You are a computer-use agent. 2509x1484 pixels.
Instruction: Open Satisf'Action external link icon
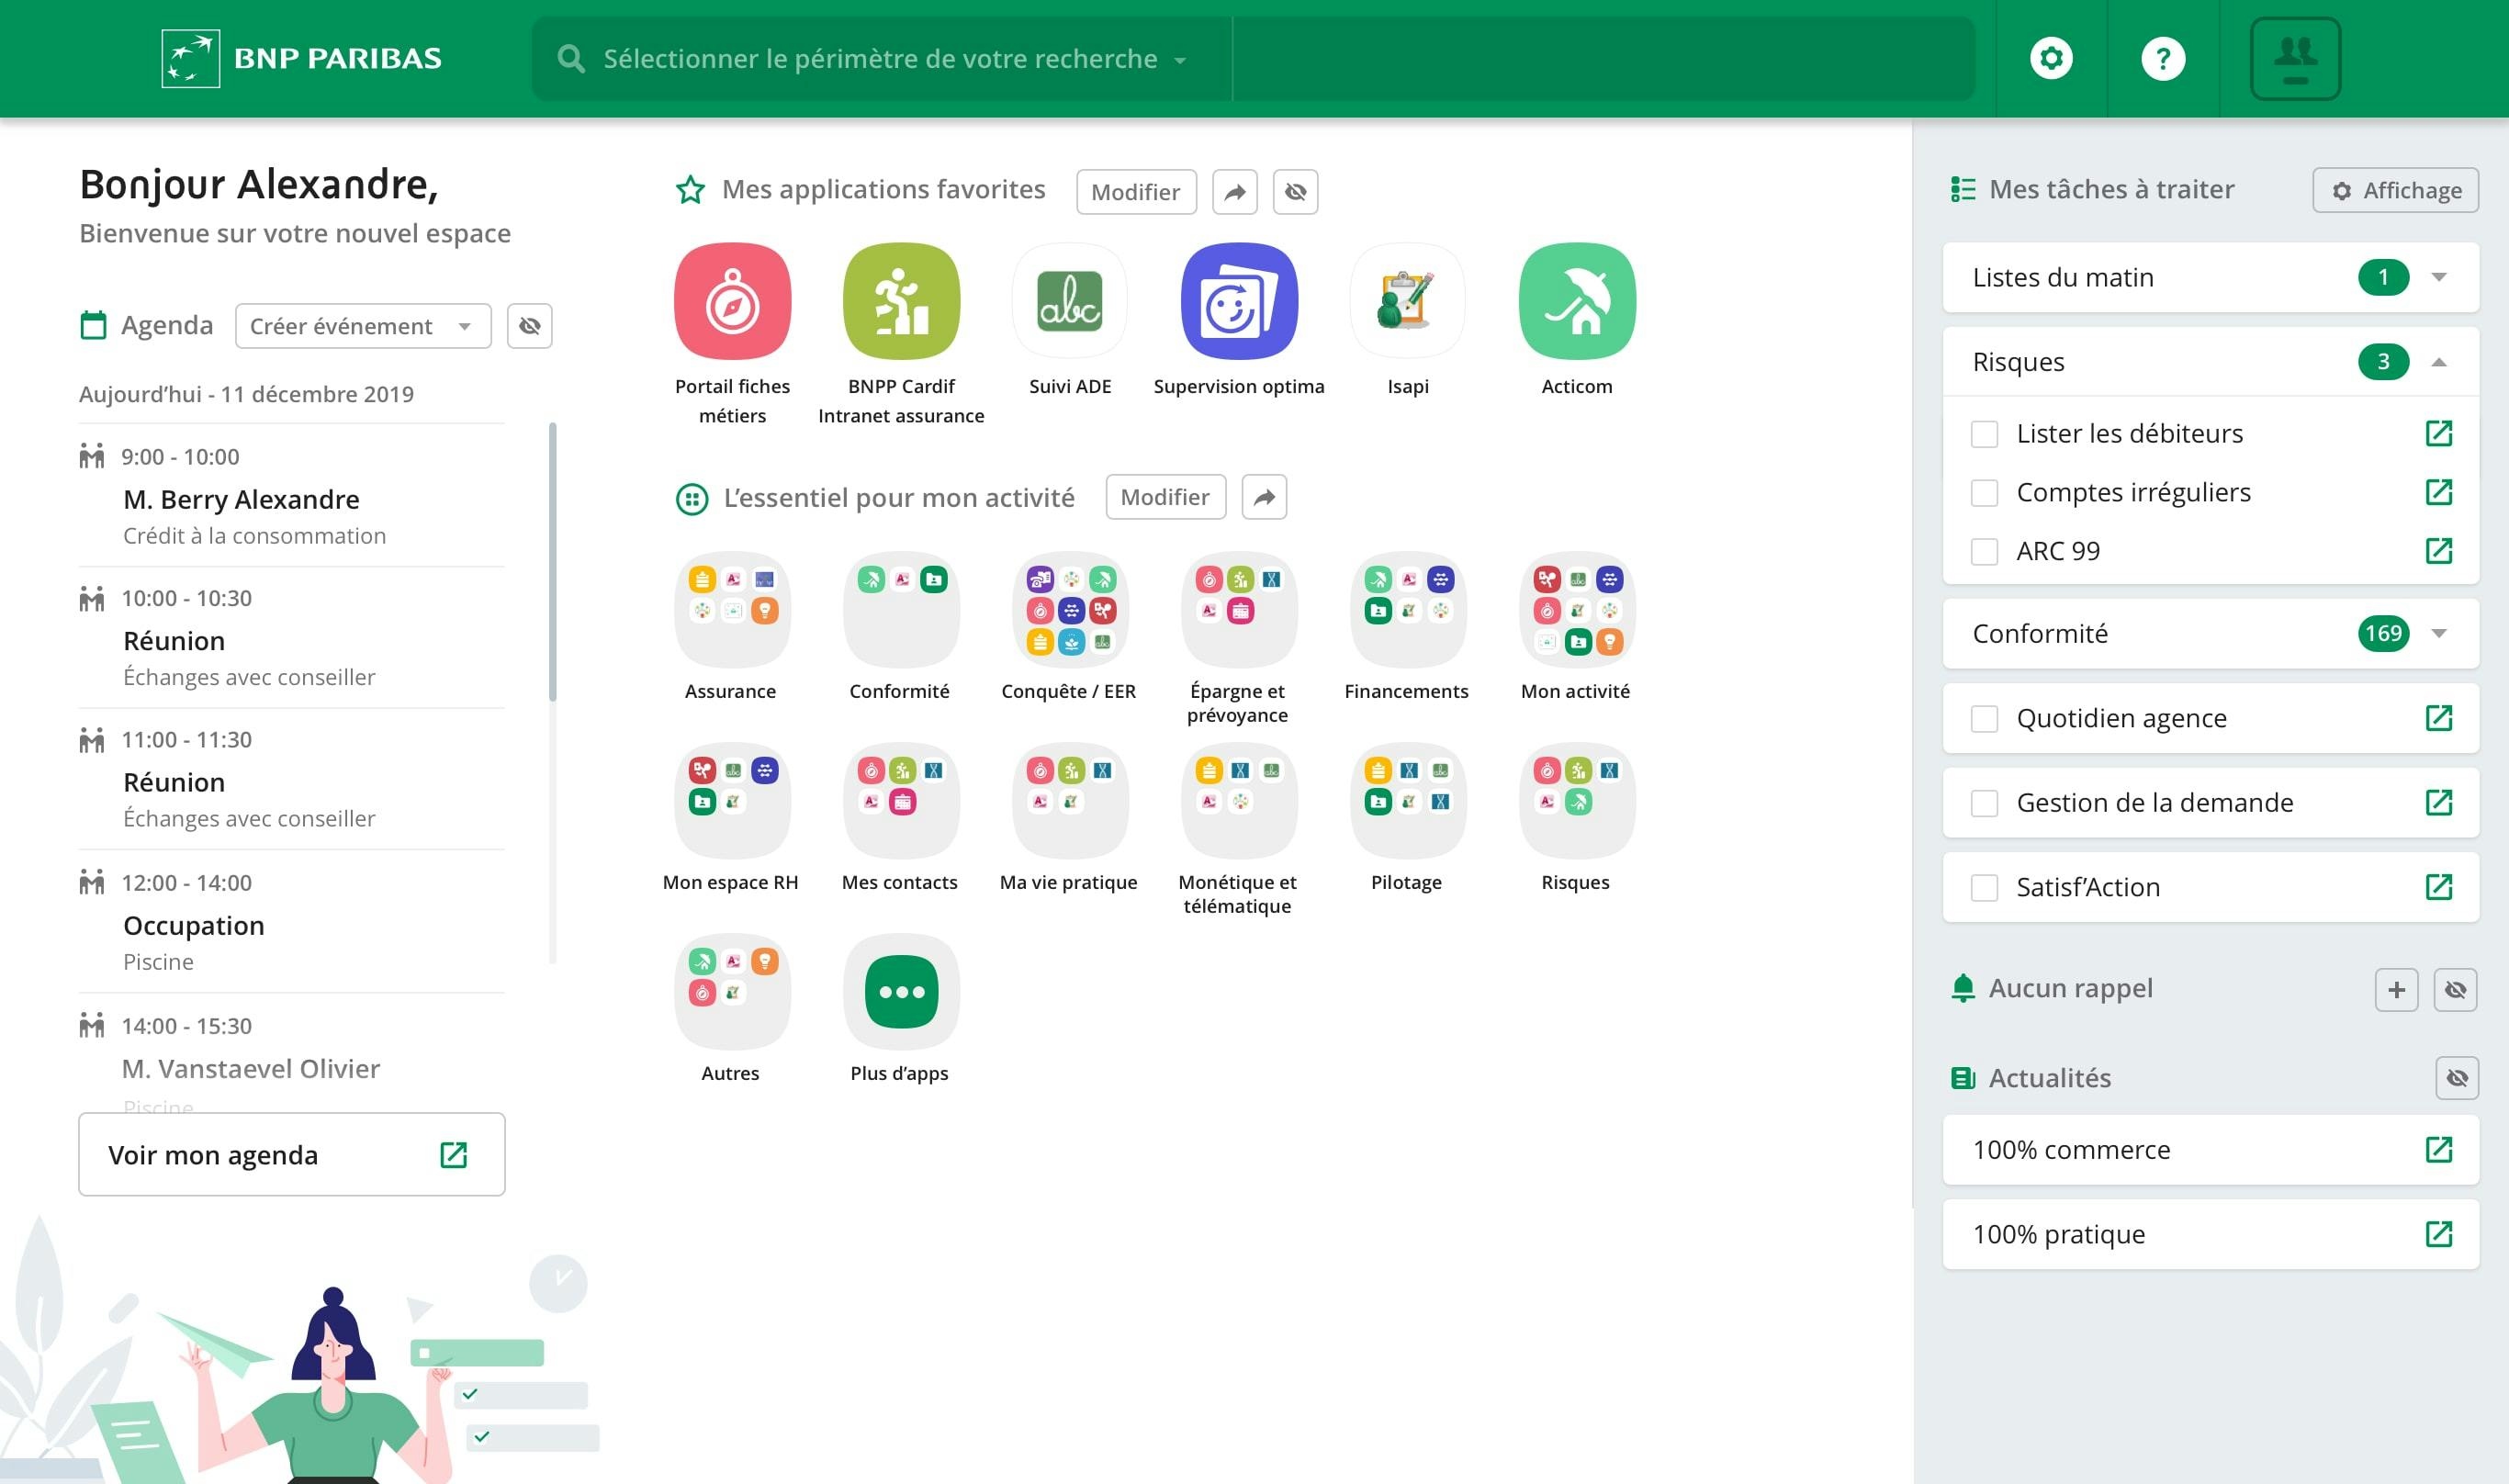click(2438, 887)
